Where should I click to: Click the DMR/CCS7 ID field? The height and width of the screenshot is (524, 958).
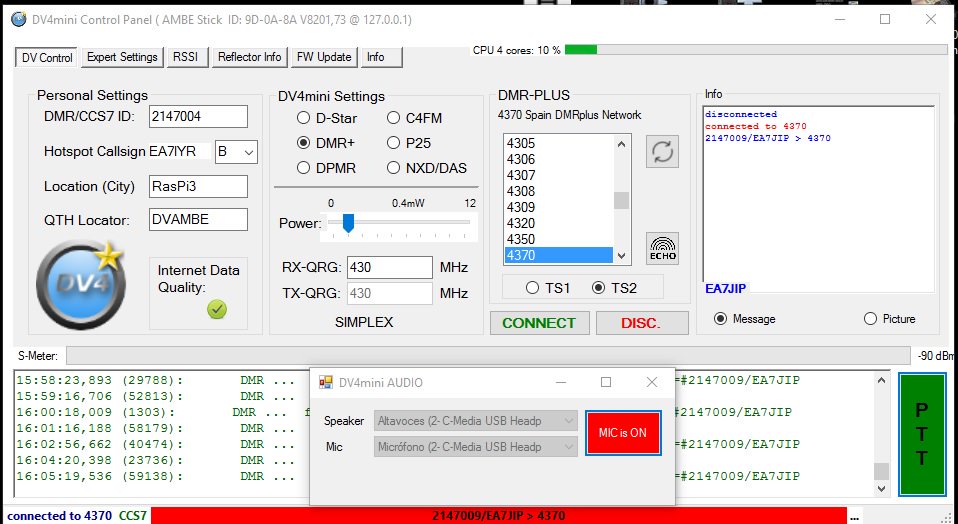(x=198, y=117)
